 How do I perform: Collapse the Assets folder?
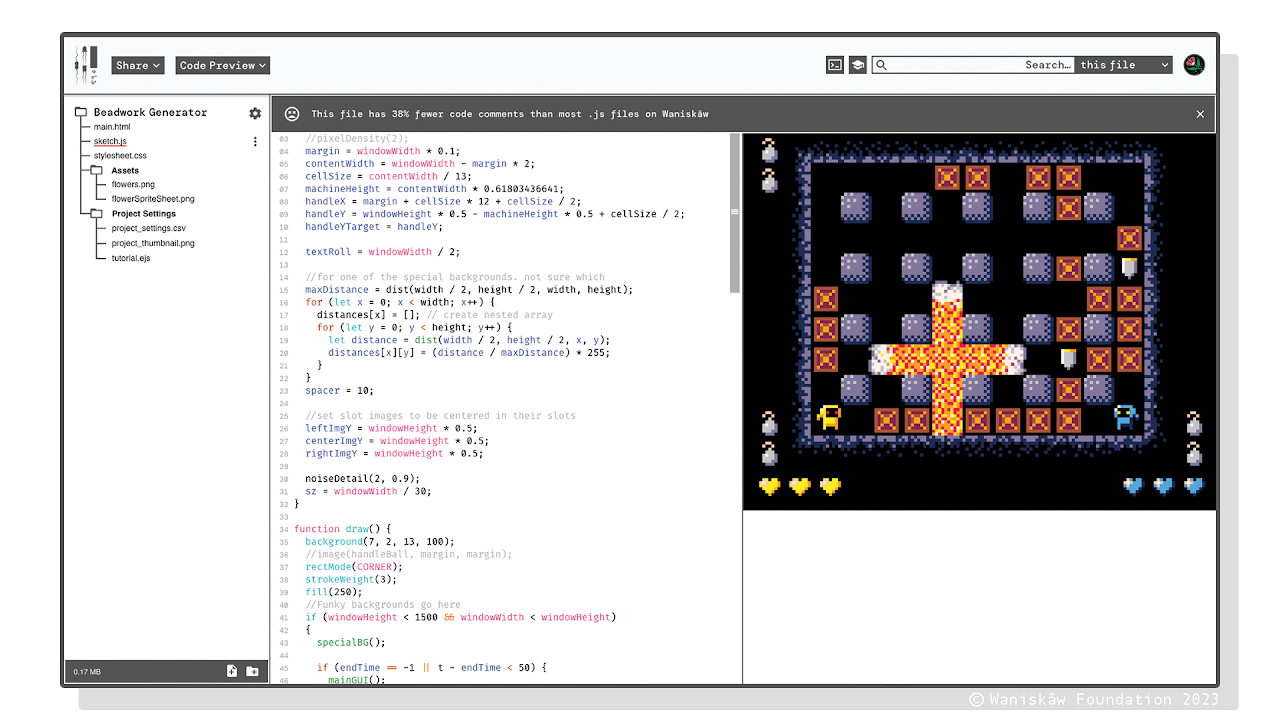[97, 171]
